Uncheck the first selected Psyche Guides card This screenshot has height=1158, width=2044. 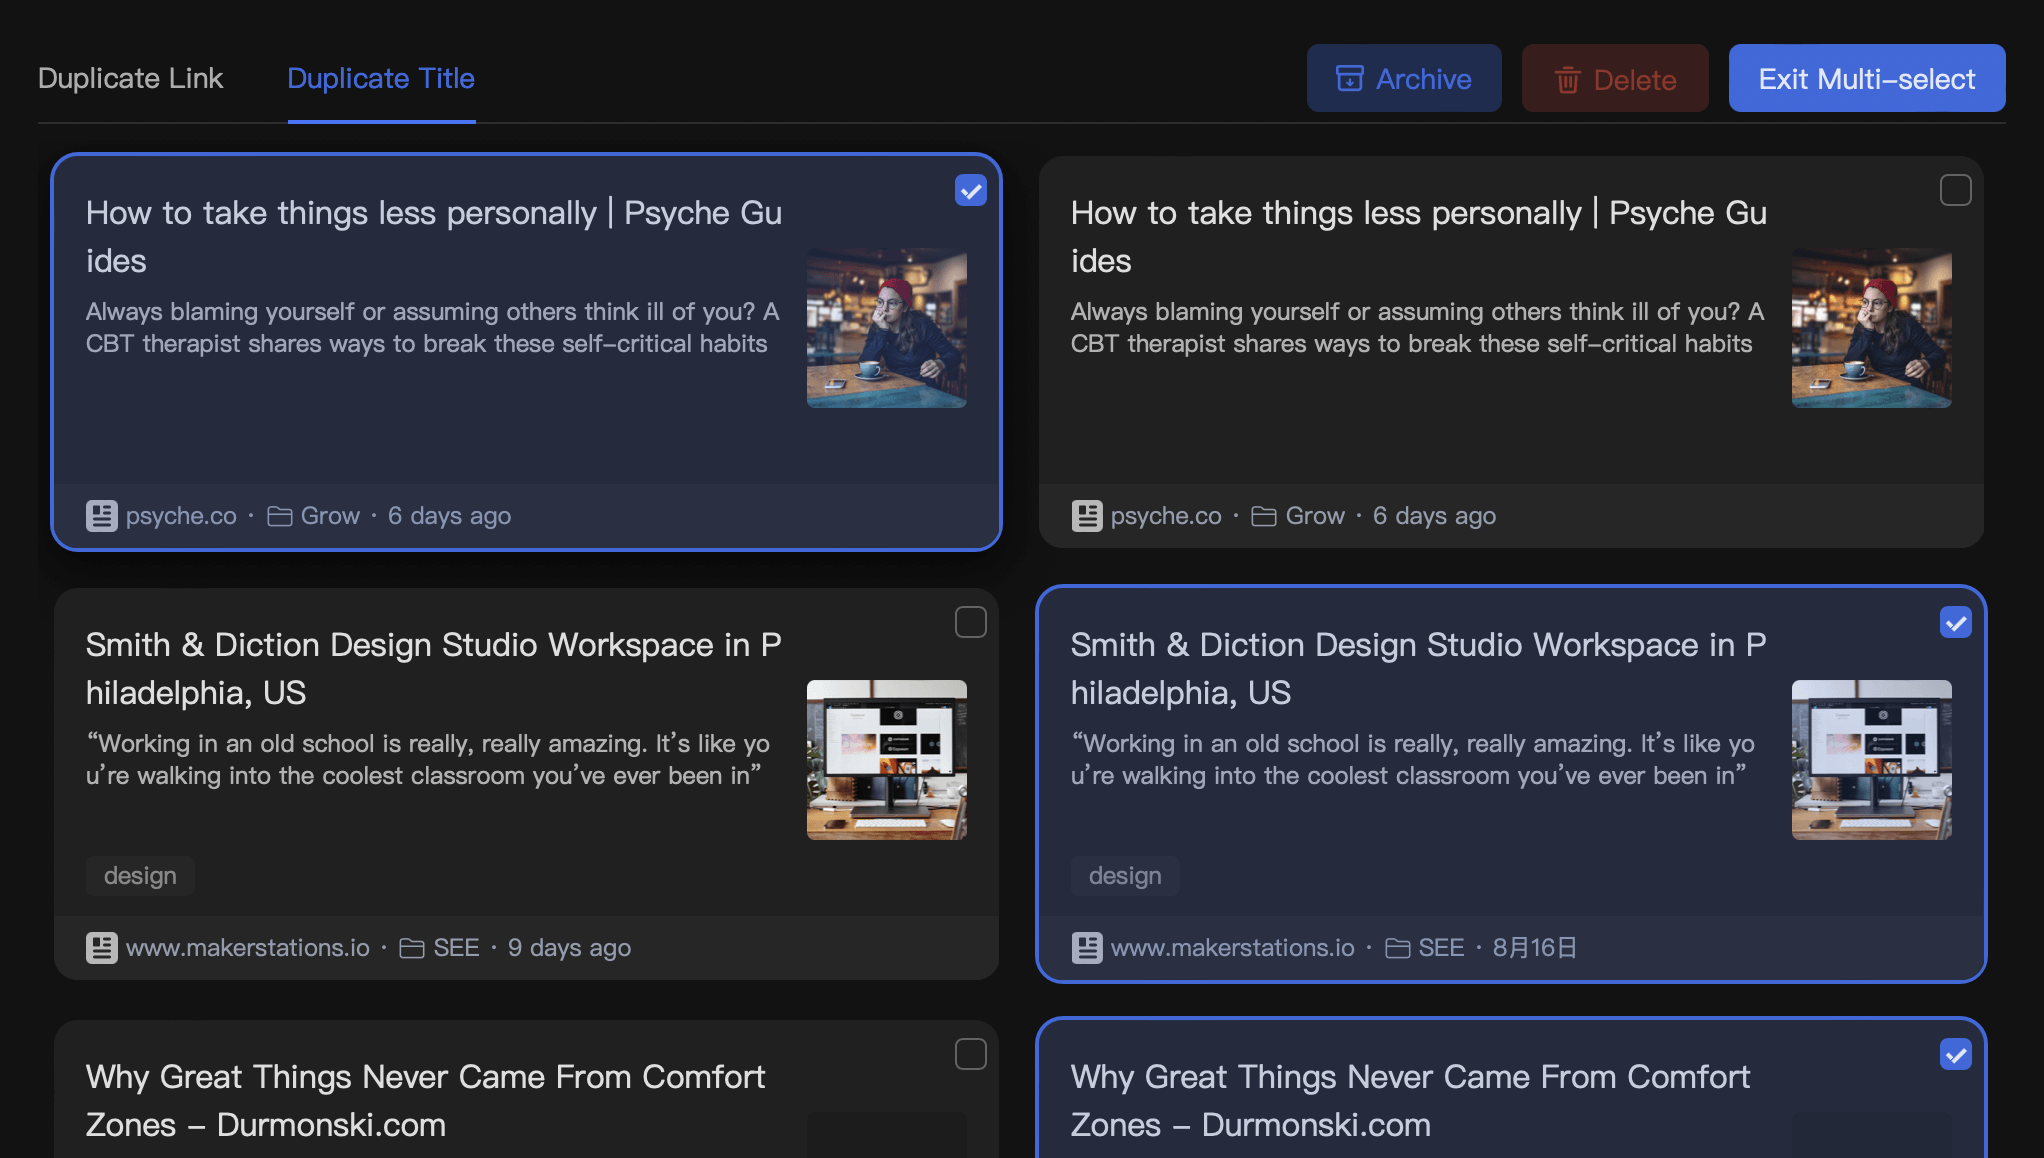click(x=970, y=190)
